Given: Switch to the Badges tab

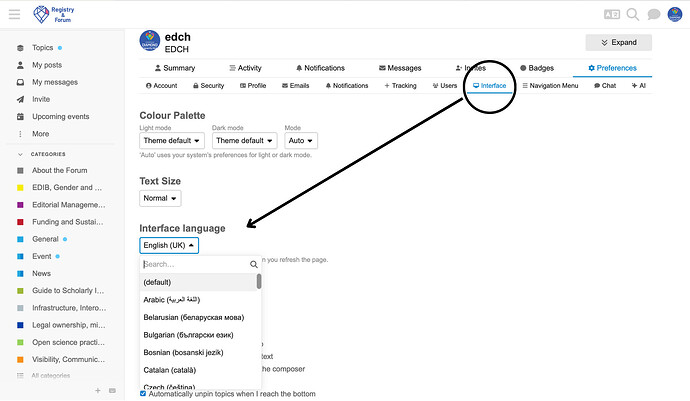Looking at the screenshot, I should [537, 68].
